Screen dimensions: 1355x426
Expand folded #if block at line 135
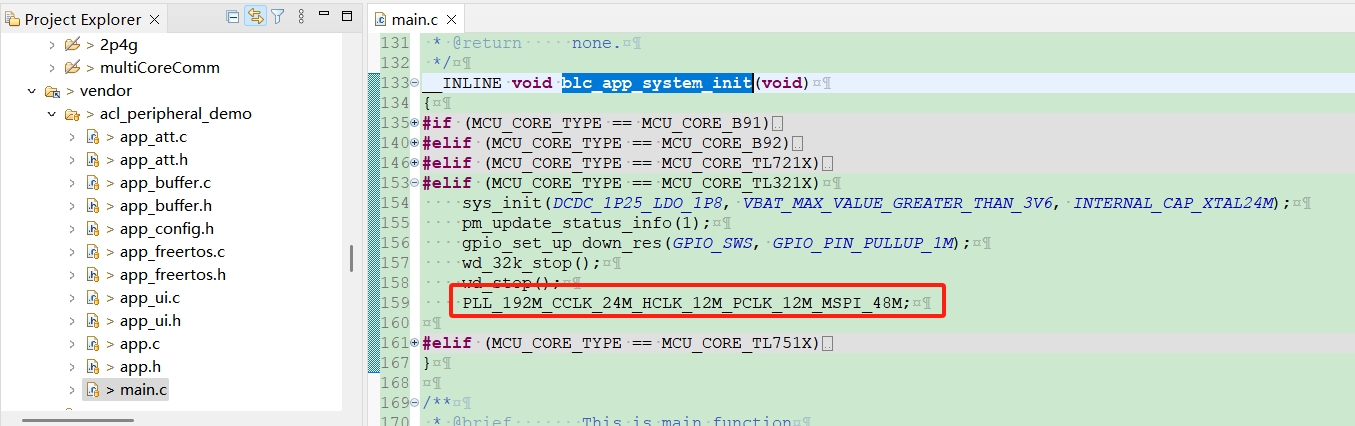point(415,123)
